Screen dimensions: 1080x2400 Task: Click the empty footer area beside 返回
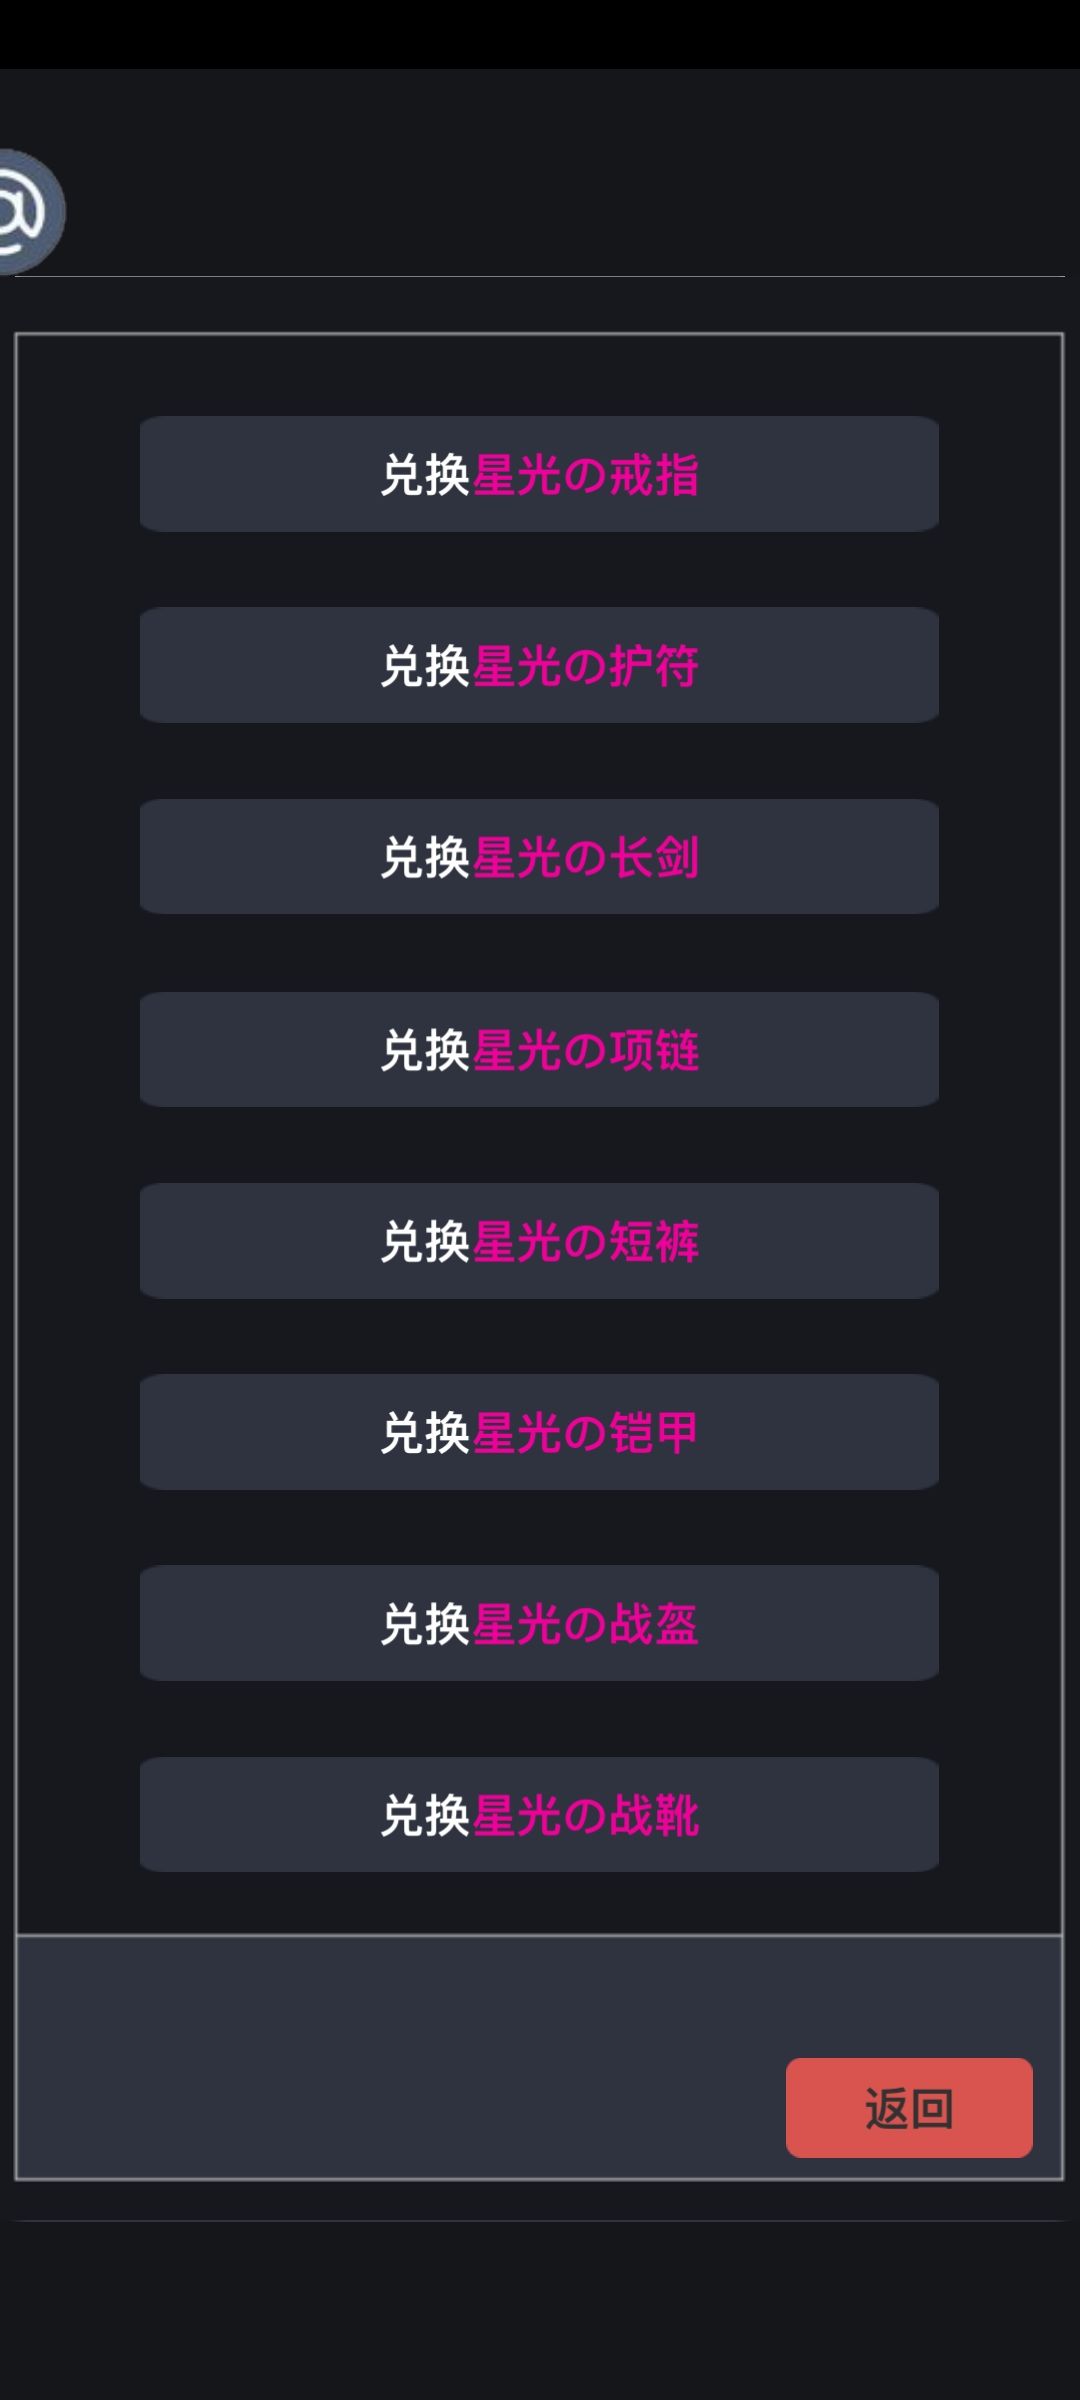(x=400, y=2058)
